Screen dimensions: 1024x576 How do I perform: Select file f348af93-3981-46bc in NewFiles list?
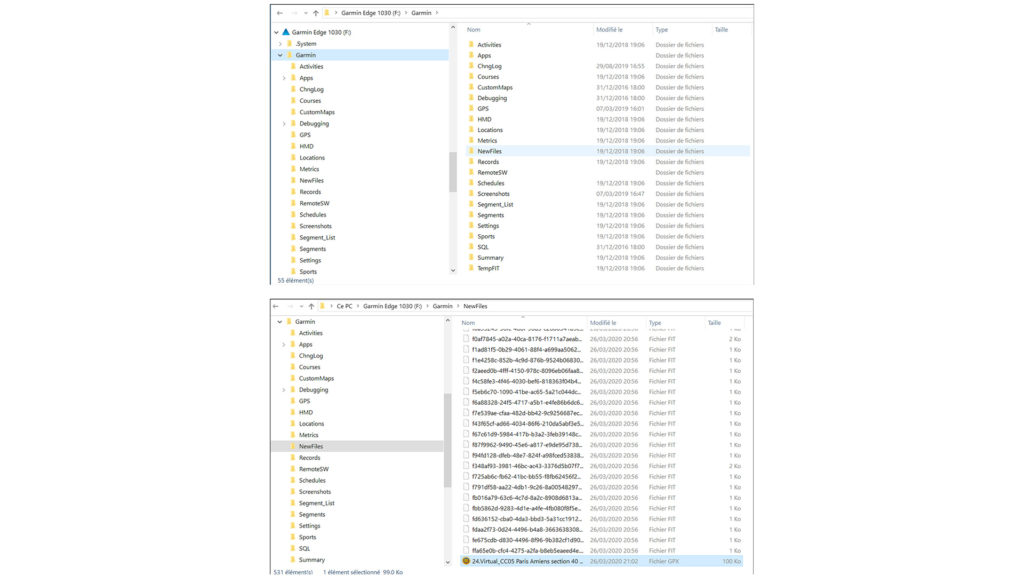tap(601, 466)
